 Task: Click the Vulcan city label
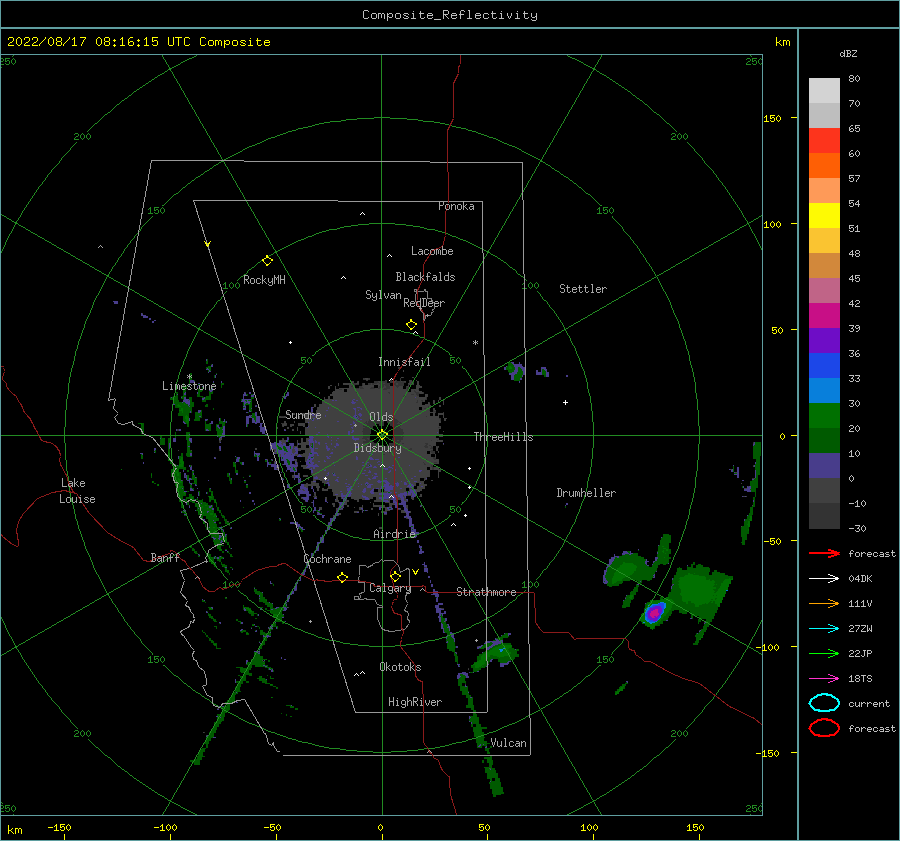click(509, 743)
